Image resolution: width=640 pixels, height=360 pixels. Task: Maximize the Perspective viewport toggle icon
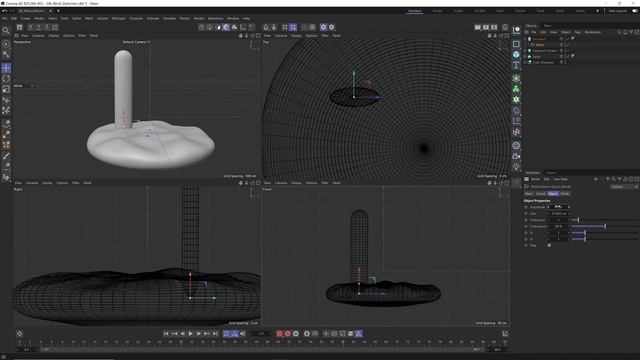[x=258, y=36]
